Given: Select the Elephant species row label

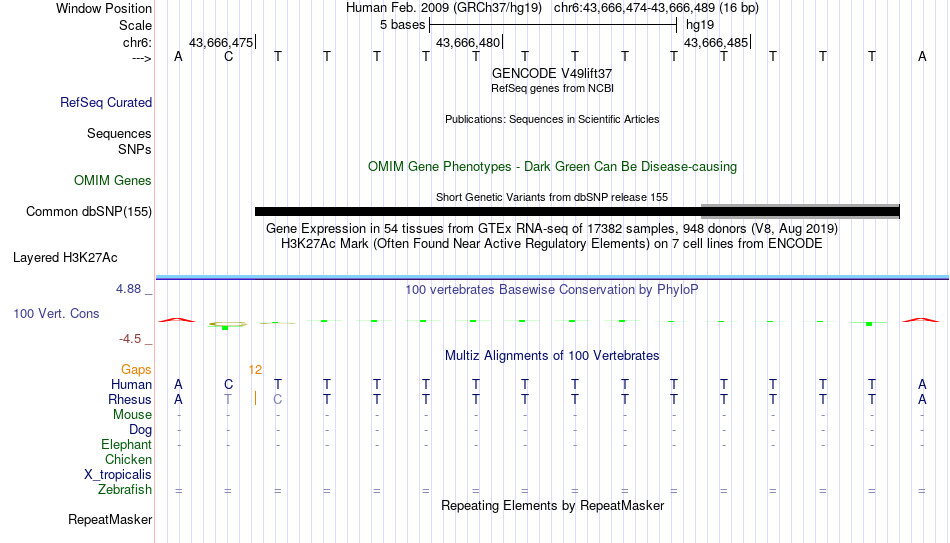Looking at the screenshot, I should pyautogui.click(x=126, y=444).
